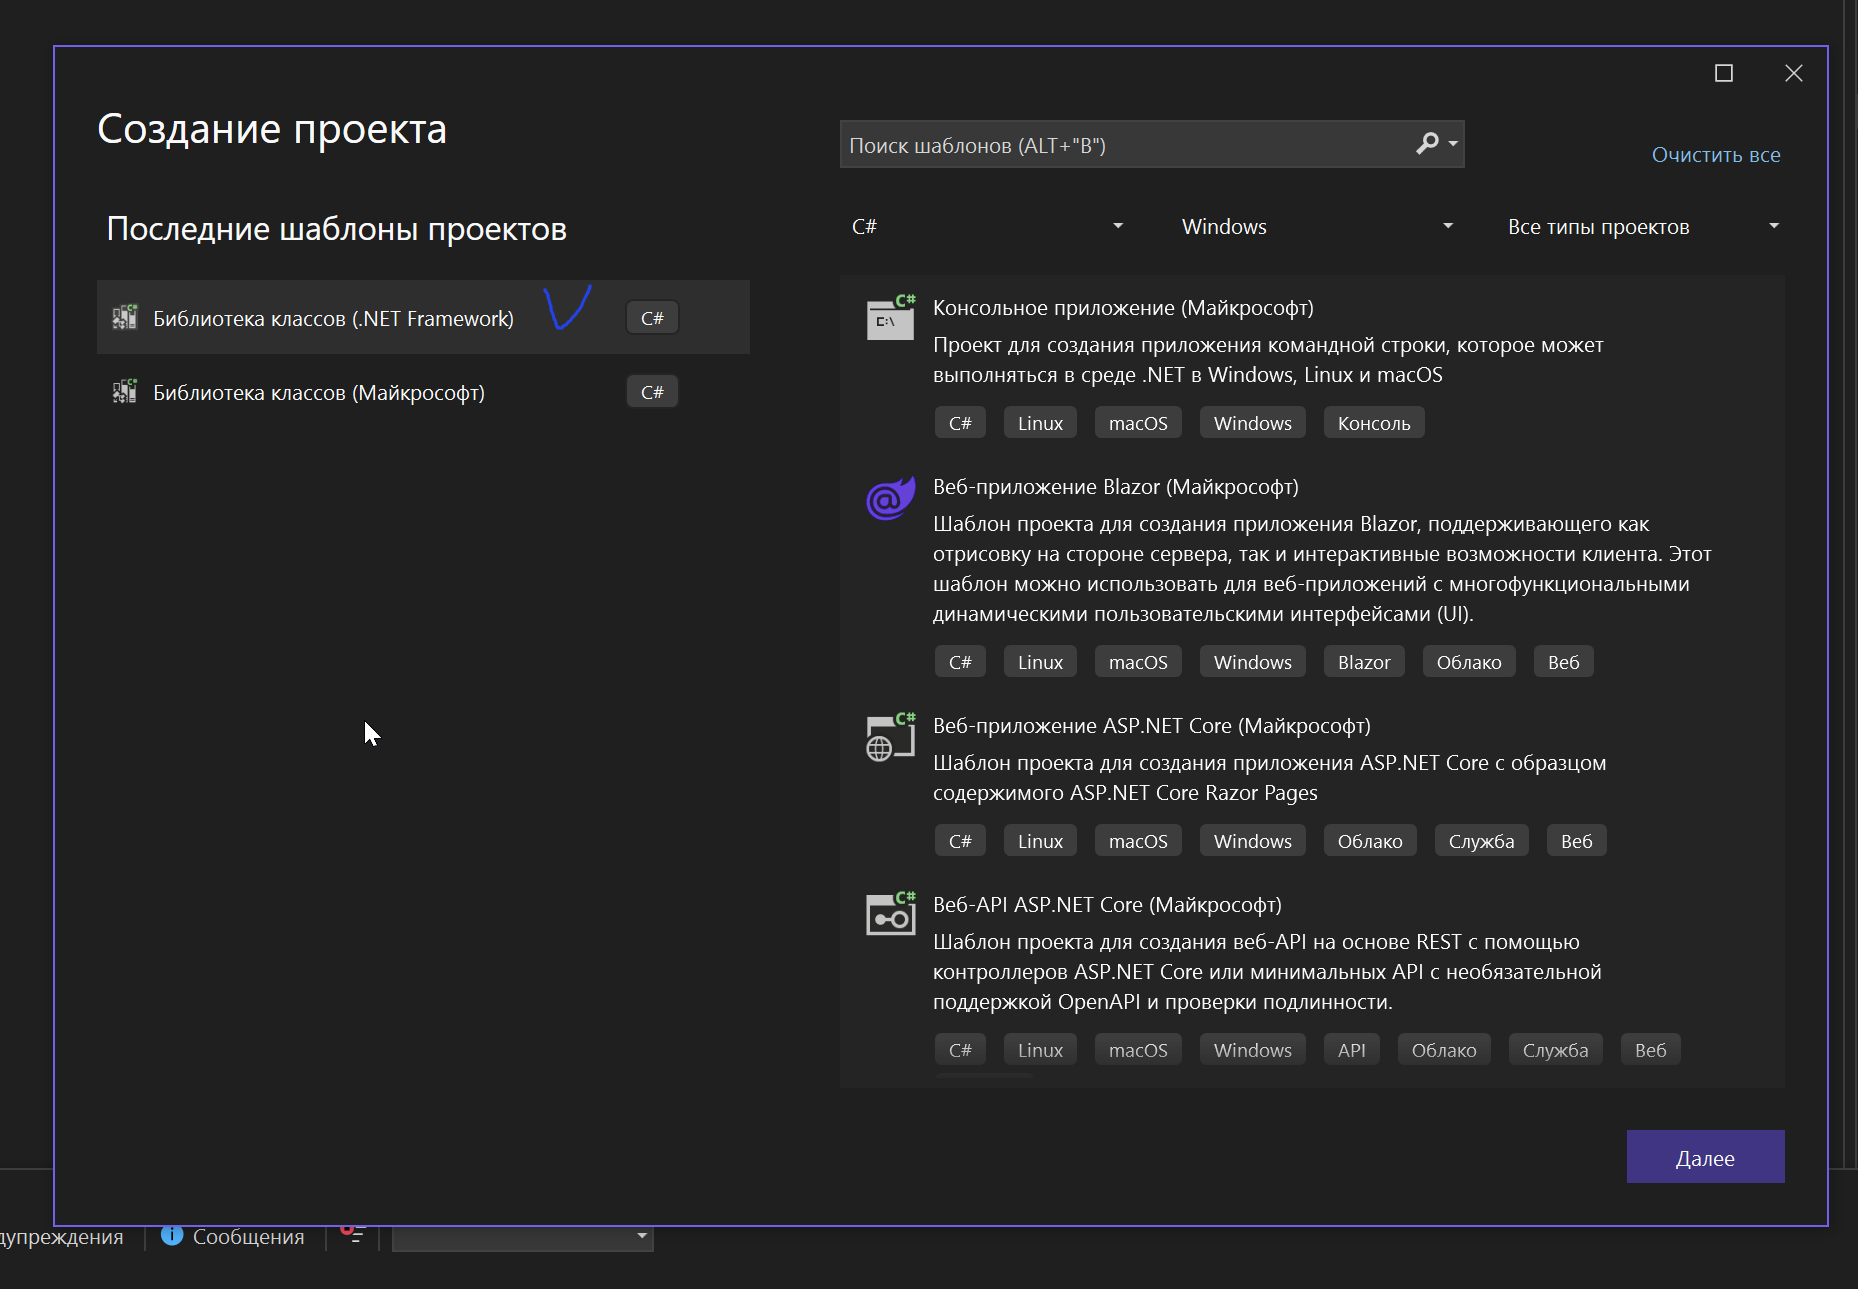
Task: Click the console application template icon
Action: pos(890,318)
